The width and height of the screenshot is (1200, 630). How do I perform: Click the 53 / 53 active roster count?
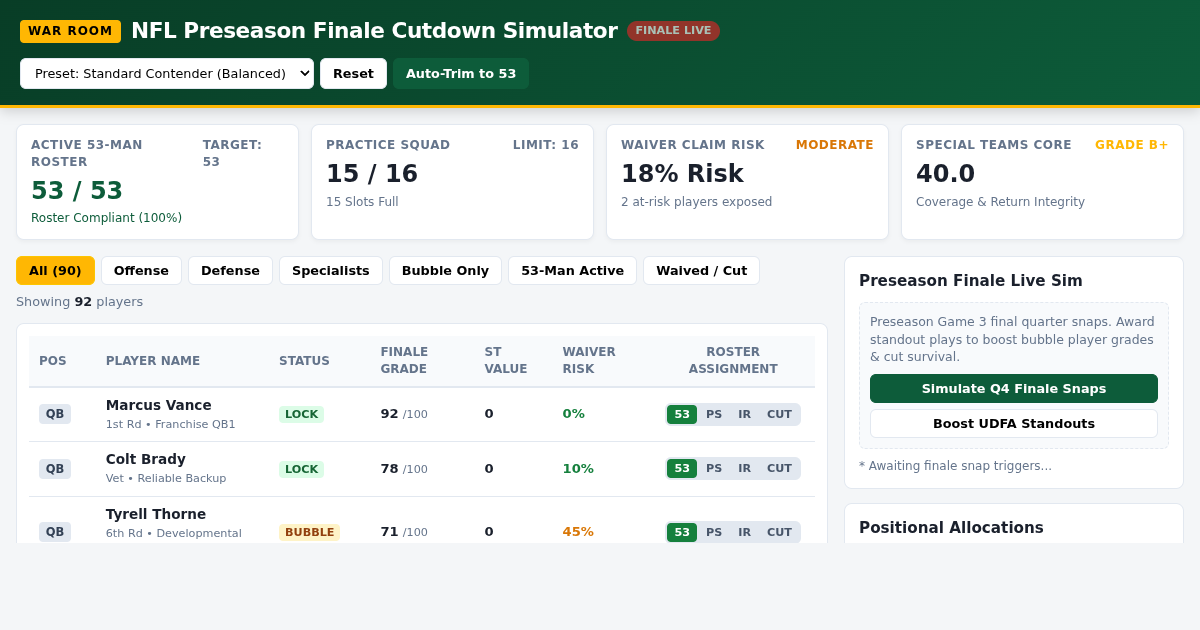77,191
